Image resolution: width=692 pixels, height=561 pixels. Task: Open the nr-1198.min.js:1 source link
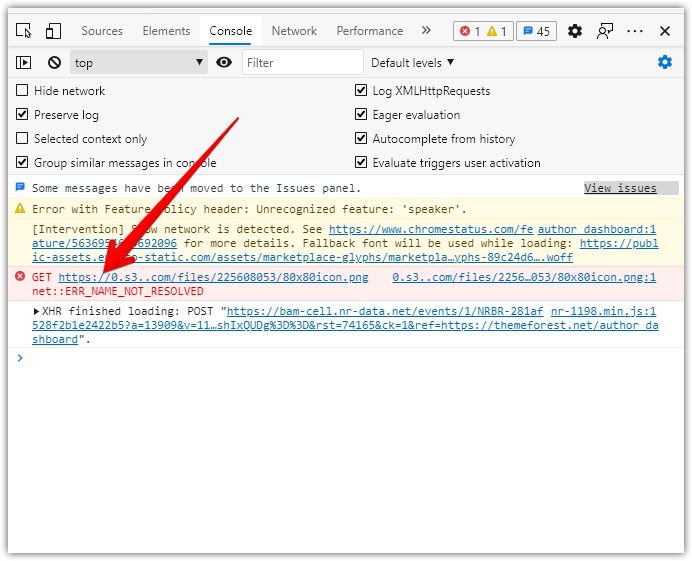(x=603, y=311)
